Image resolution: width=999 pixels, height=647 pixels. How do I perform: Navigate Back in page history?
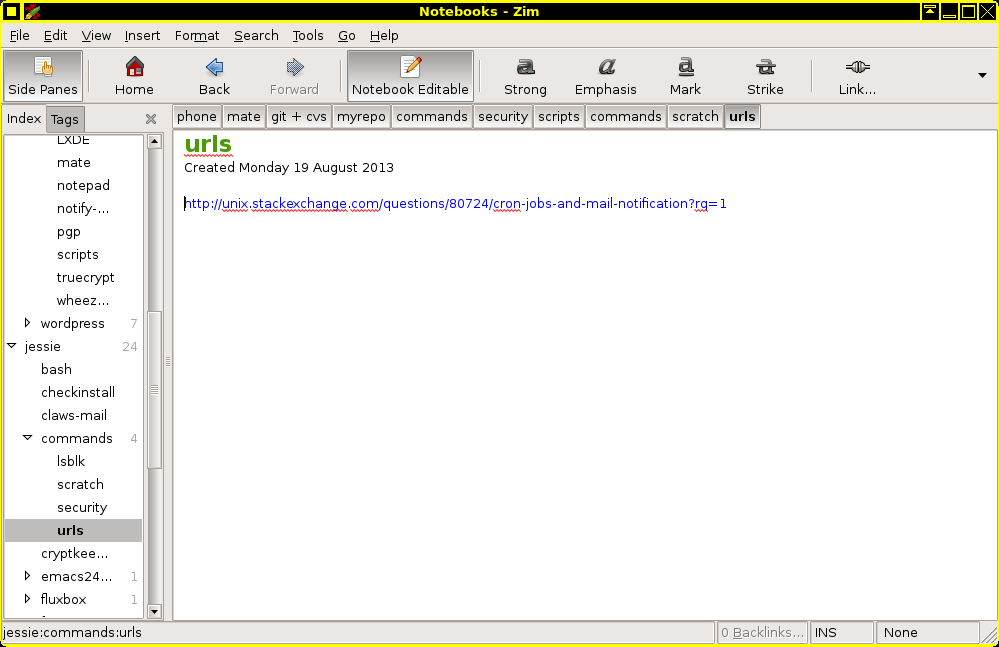click(x=214, y=76)
